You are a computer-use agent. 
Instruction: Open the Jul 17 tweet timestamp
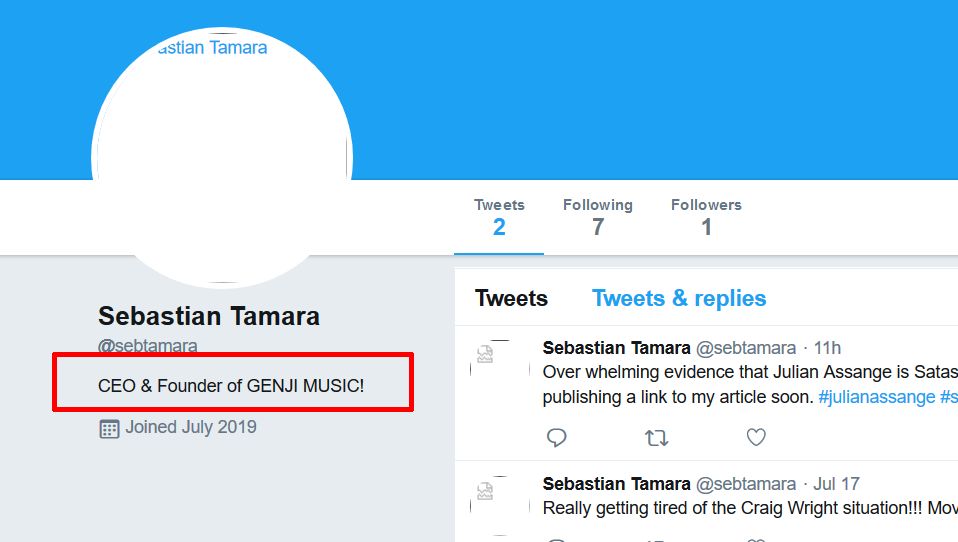click(836, 484)
